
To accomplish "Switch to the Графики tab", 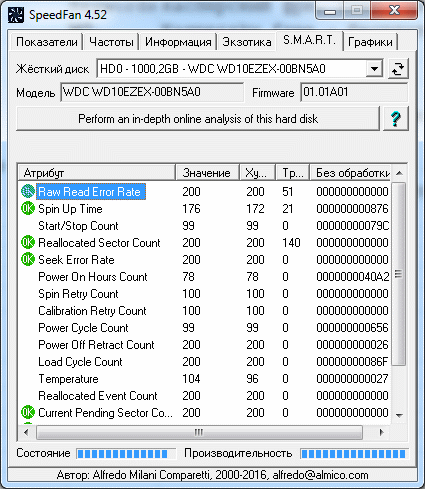I will (x=370, y=42).
